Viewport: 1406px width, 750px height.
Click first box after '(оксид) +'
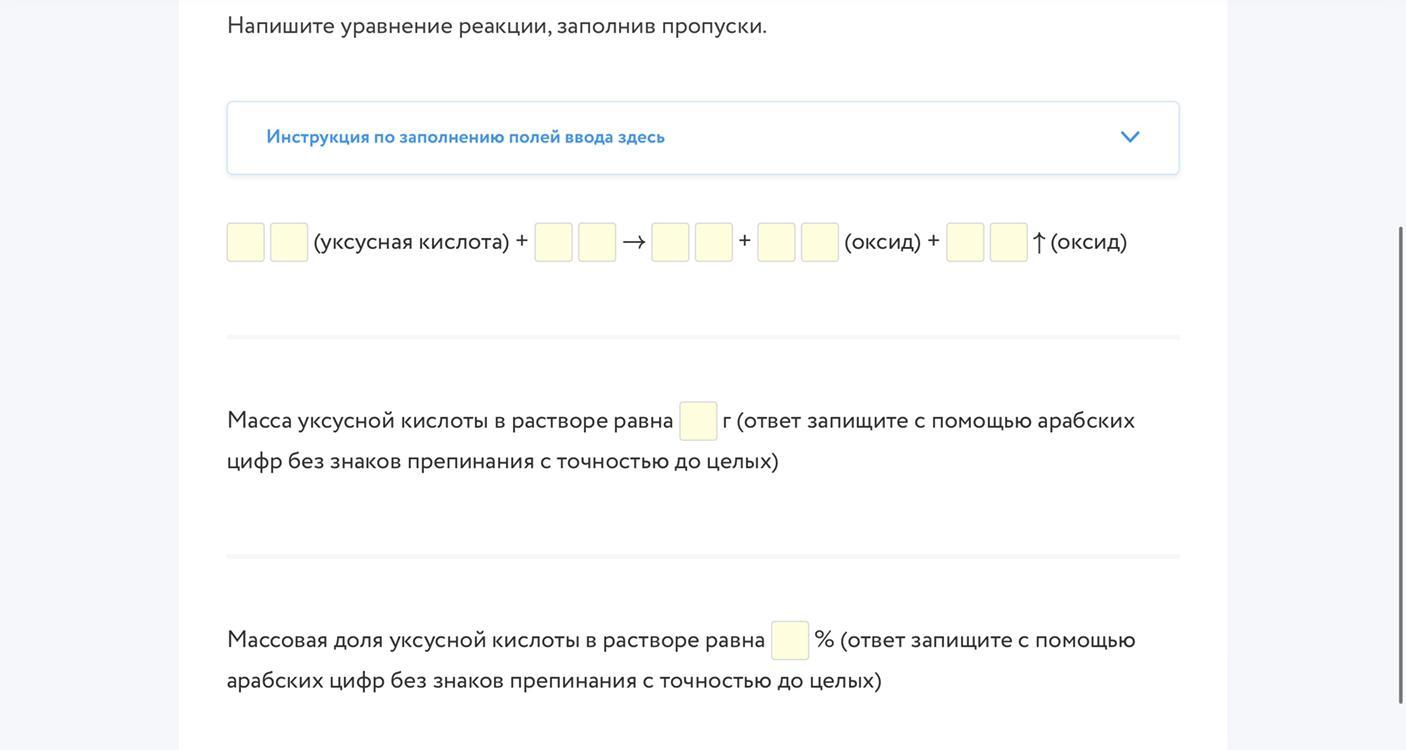click(965, 242)
